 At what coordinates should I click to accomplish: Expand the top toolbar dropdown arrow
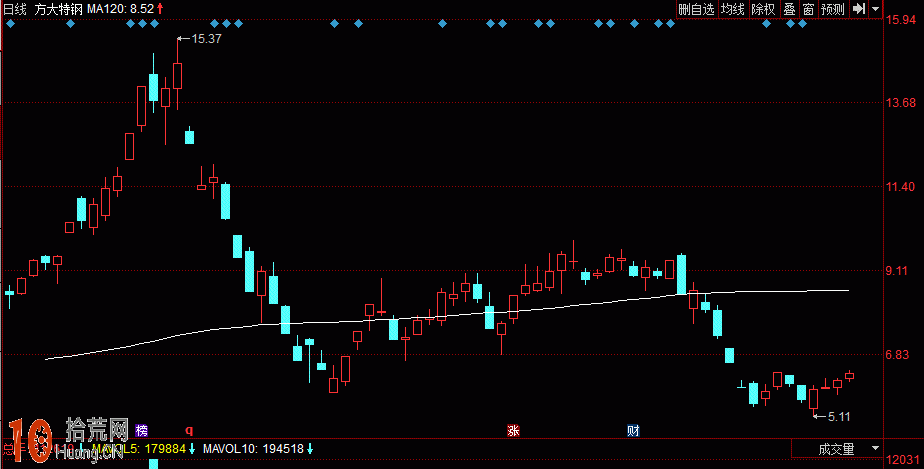[x=876, y=9]
